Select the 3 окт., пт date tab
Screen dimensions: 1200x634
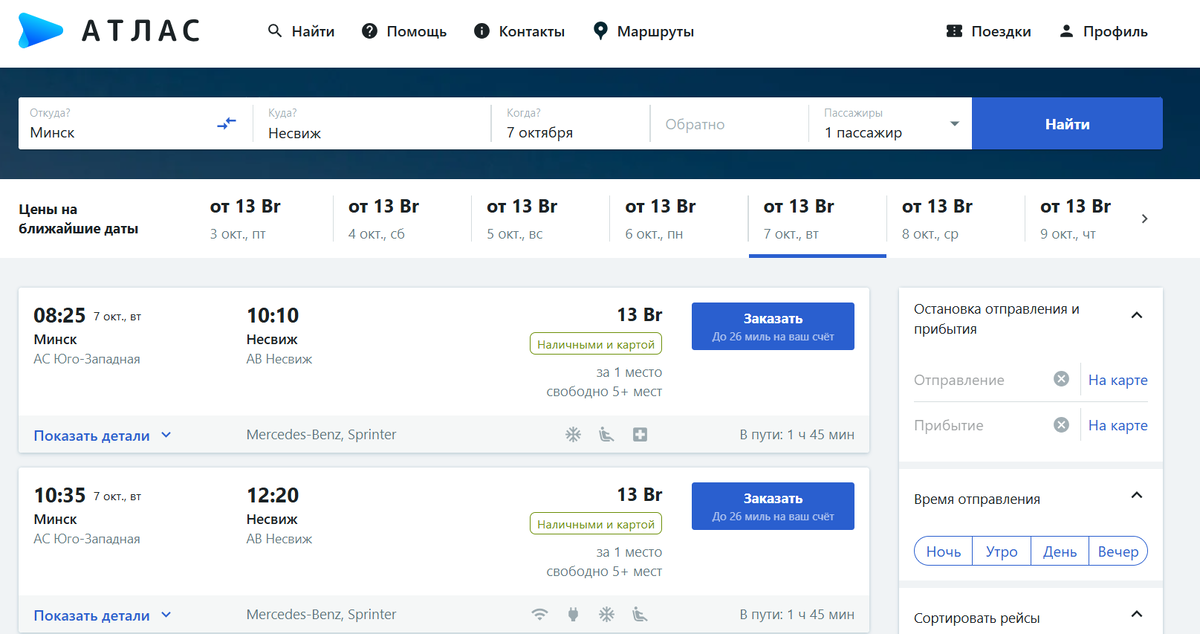[x=263, y=219]
